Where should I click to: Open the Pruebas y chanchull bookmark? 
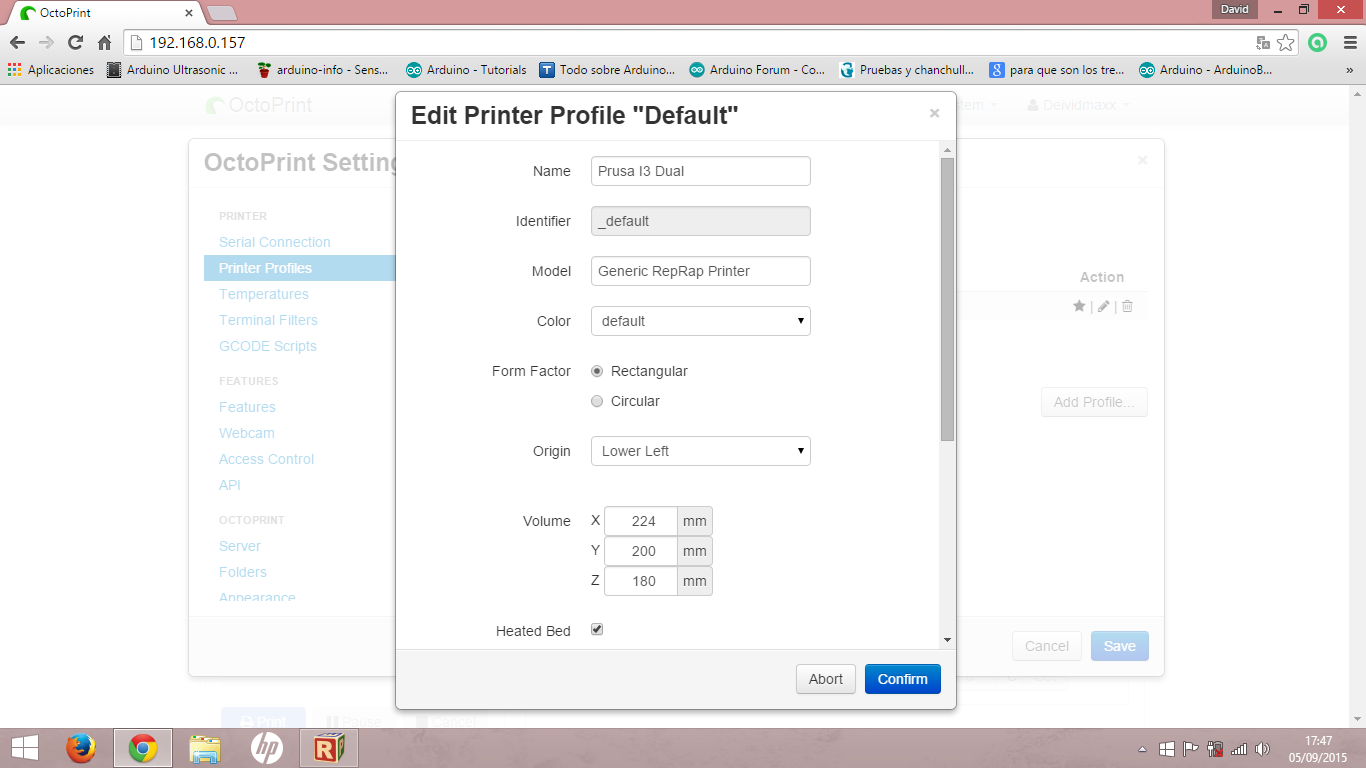coord(907,70)
